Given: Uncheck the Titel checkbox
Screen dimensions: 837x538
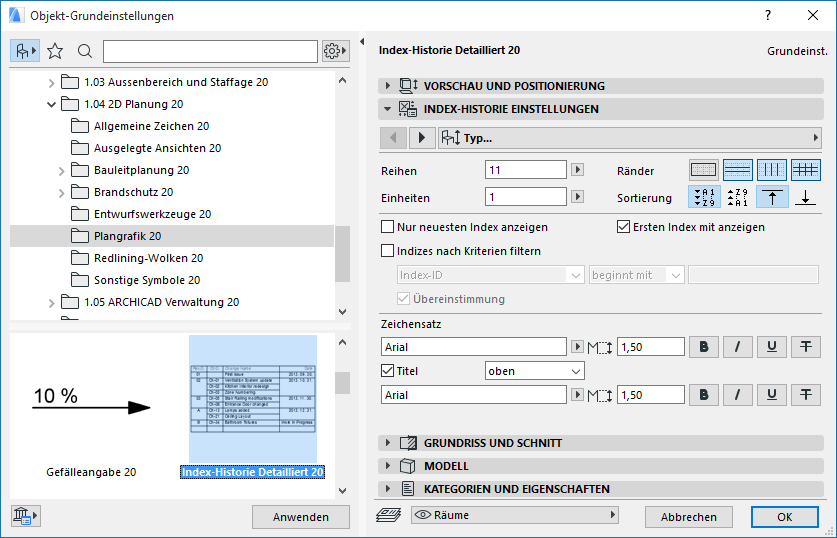Looking at the screenshot, I should click(x=388, y=370).
